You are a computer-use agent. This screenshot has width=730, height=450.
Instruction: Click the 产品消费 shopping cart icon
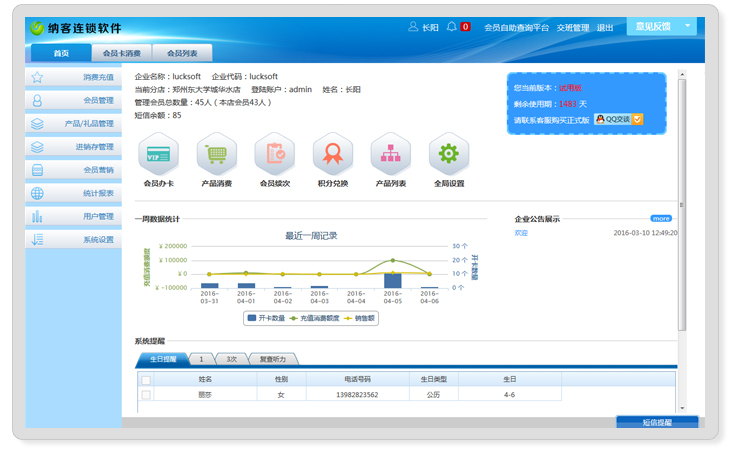pyautogui.click(x=216, y=155)
